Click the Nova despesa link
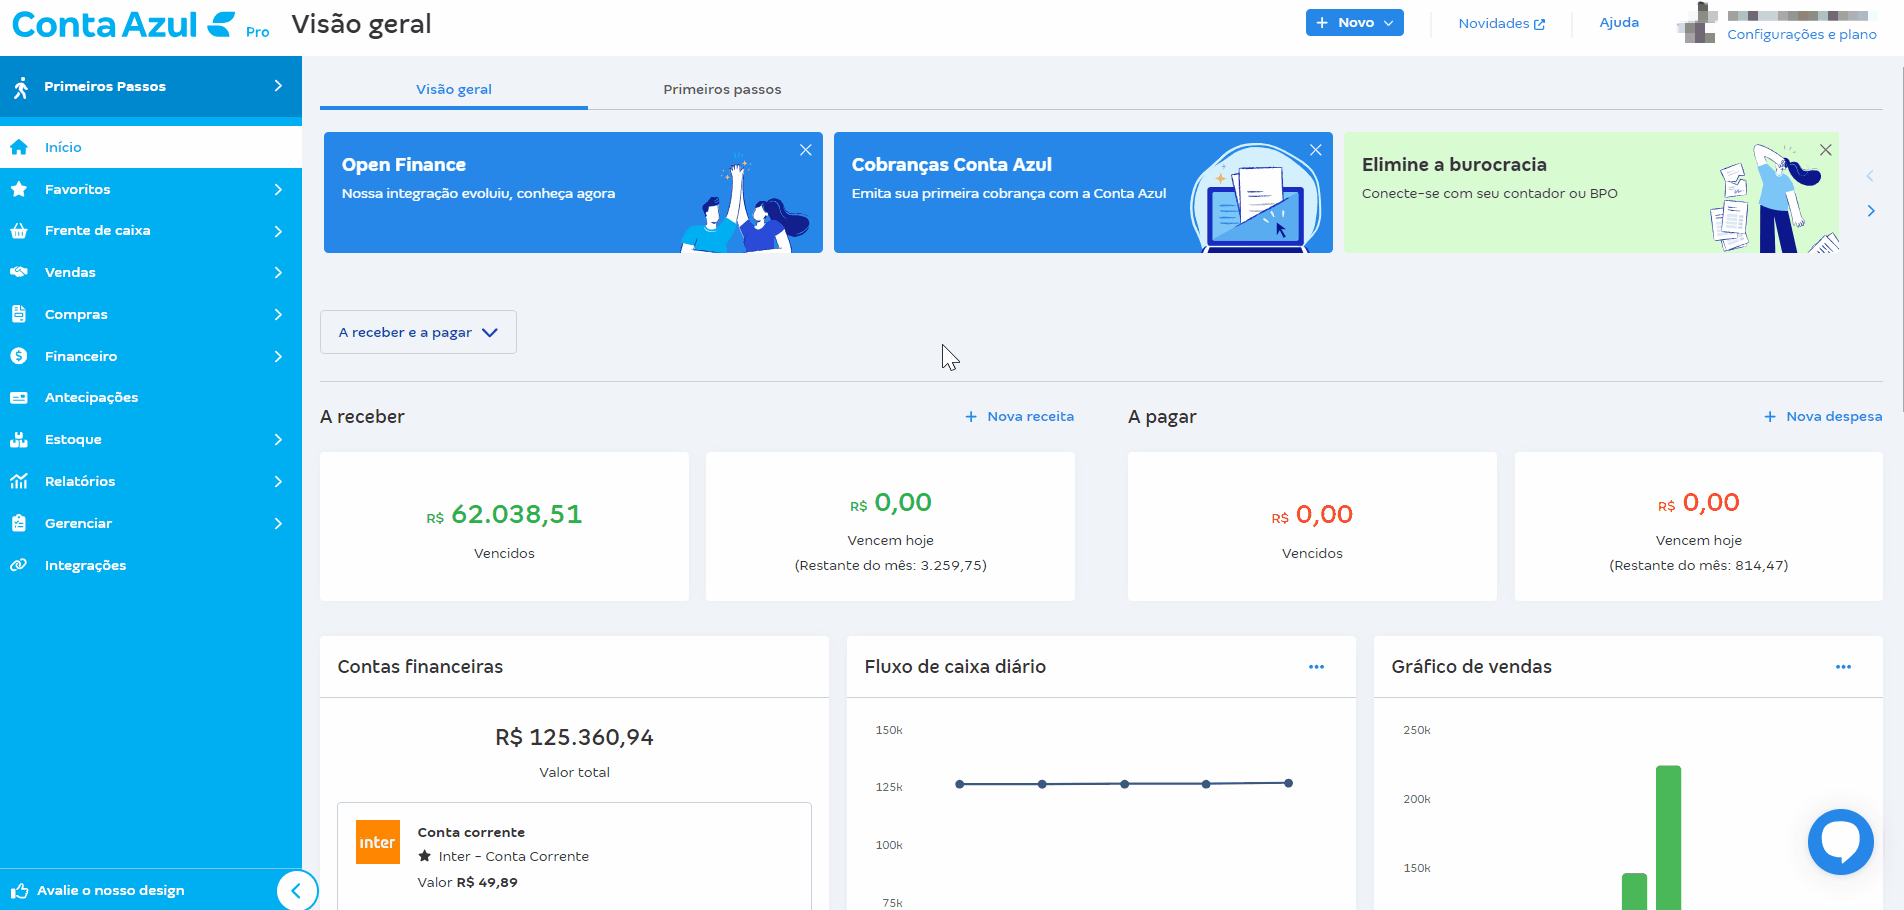Viewport: 1904px width, 910px height. 1822,416
